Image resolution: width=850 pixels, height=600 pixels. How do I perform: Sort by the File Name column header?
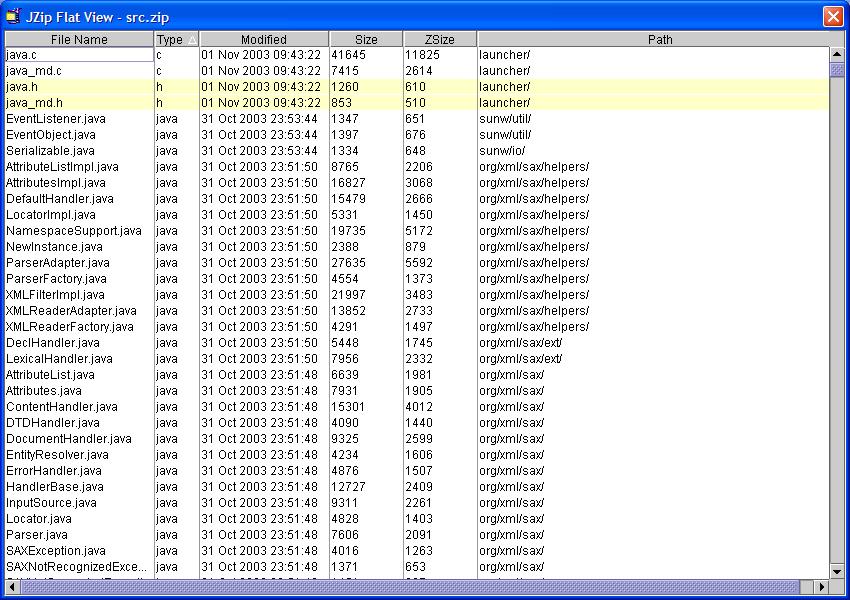tap(79, 40)
